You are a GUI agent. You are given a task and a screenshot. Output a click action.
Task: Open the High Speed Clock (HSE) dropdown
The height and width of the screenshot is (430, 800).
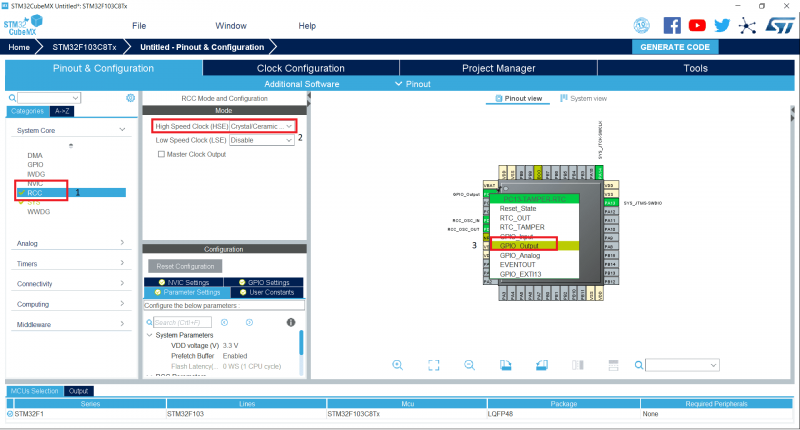click(262, 126)
